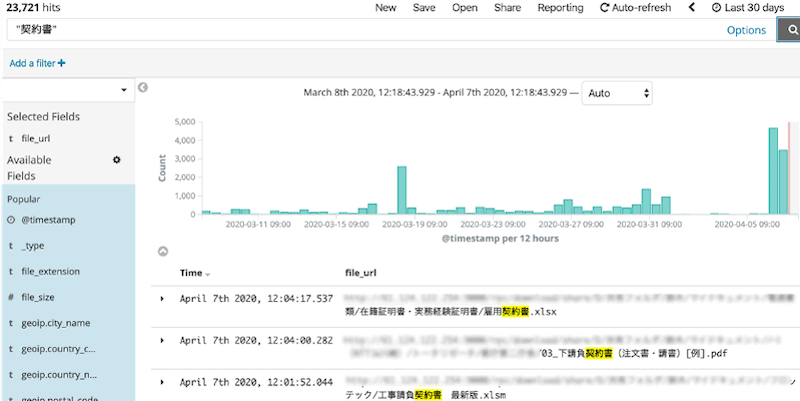Collapse the field sidebar arrow icon
The image size is (800, 401).
pyautogui.click(x=143, y=88)
